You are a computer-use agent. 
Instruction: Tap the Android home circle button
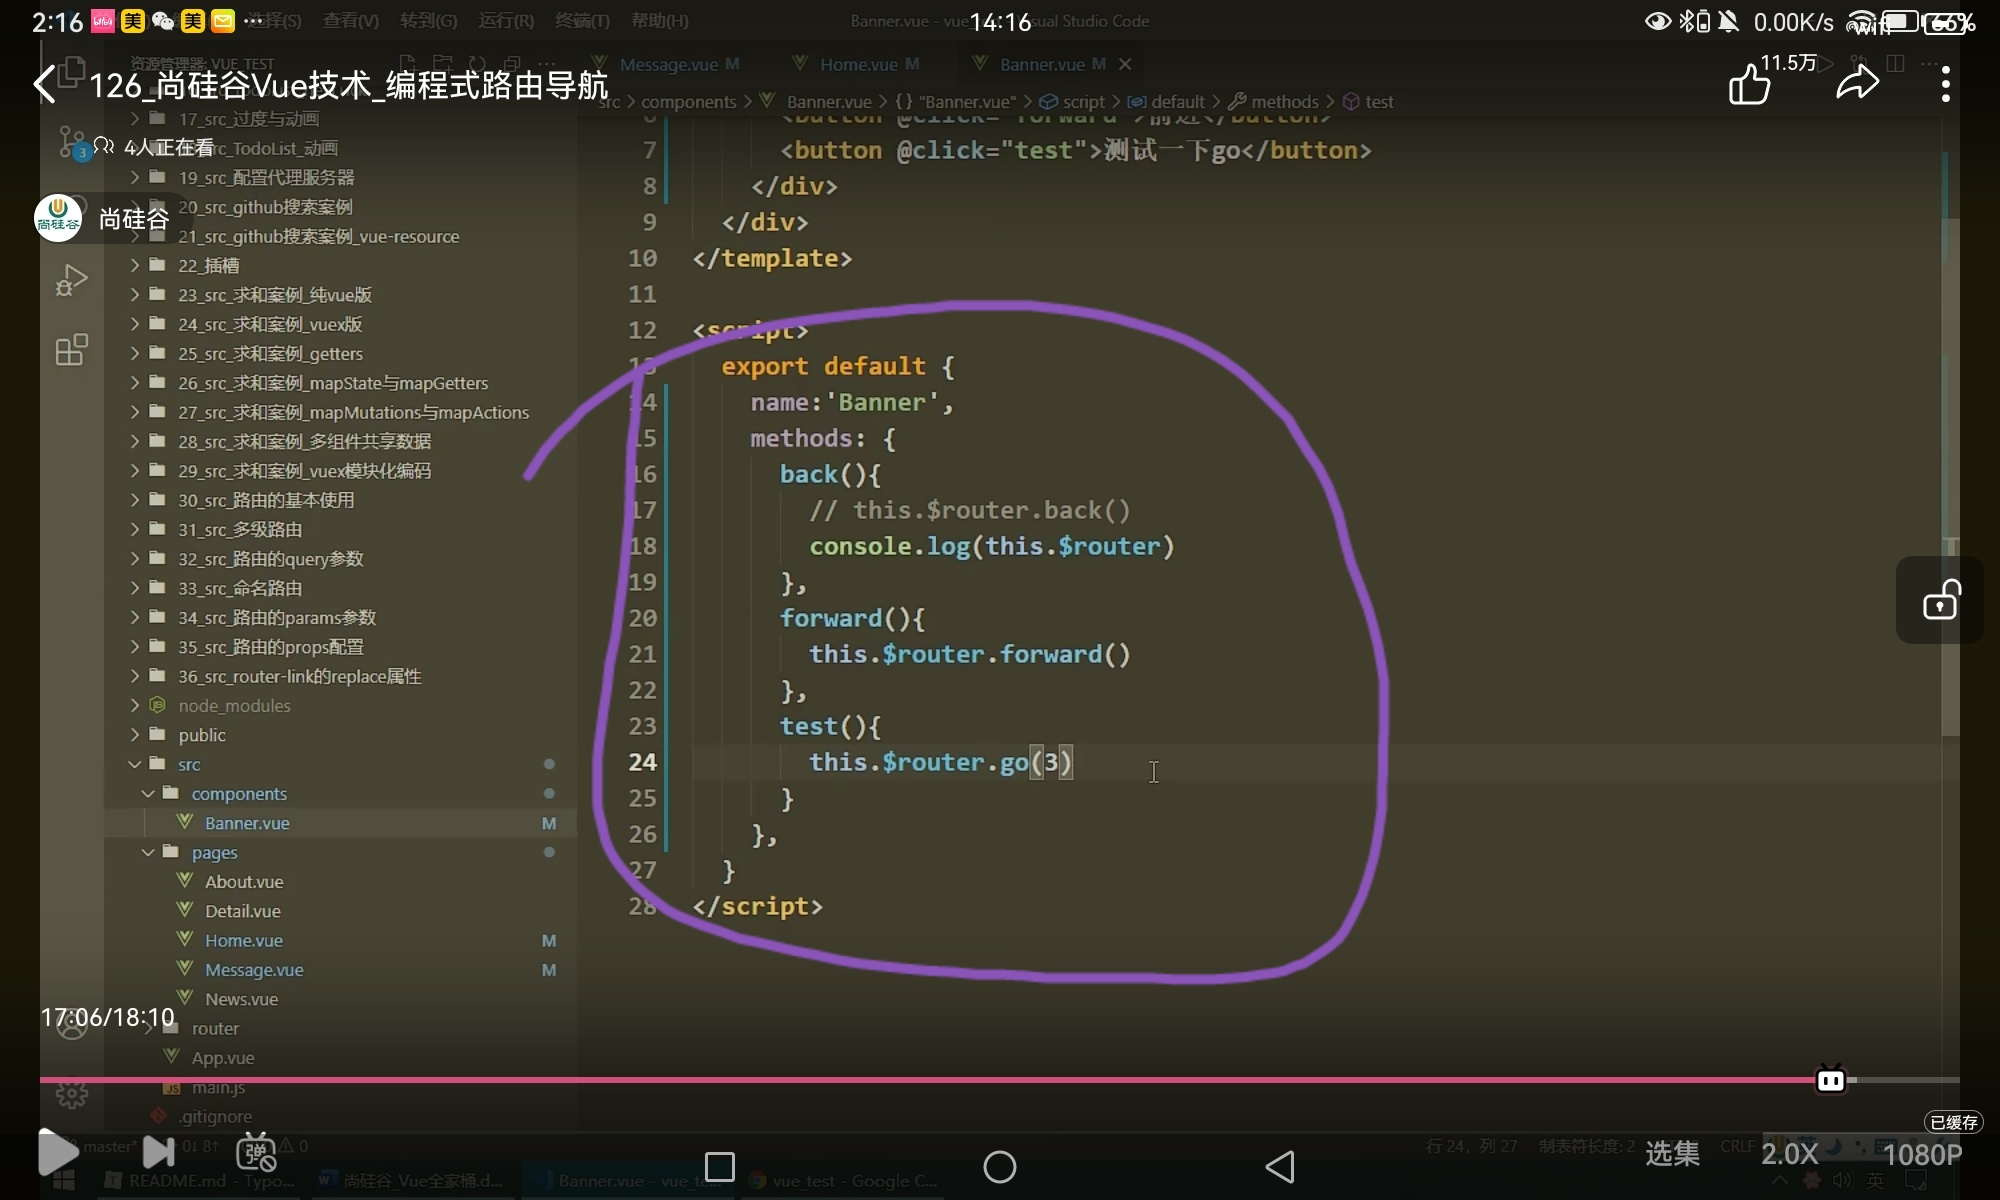point(999,1166)
